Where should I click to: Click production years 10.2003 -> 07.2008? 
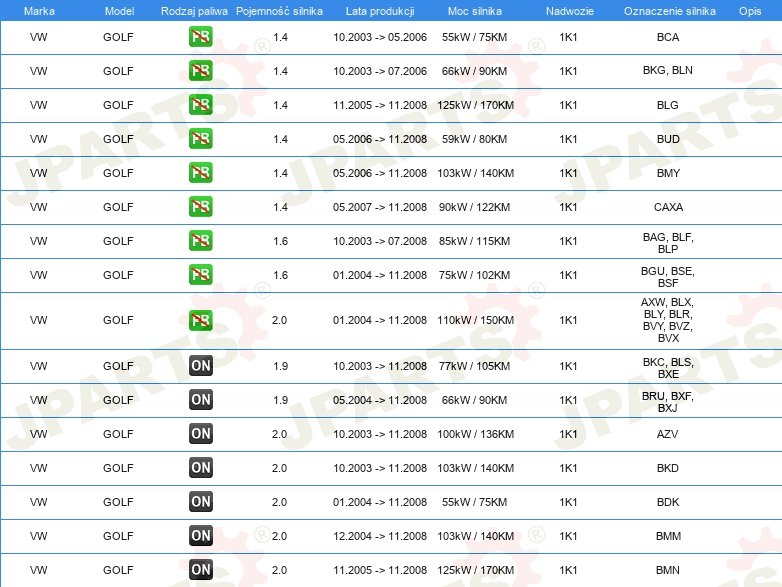pos(380,241)
